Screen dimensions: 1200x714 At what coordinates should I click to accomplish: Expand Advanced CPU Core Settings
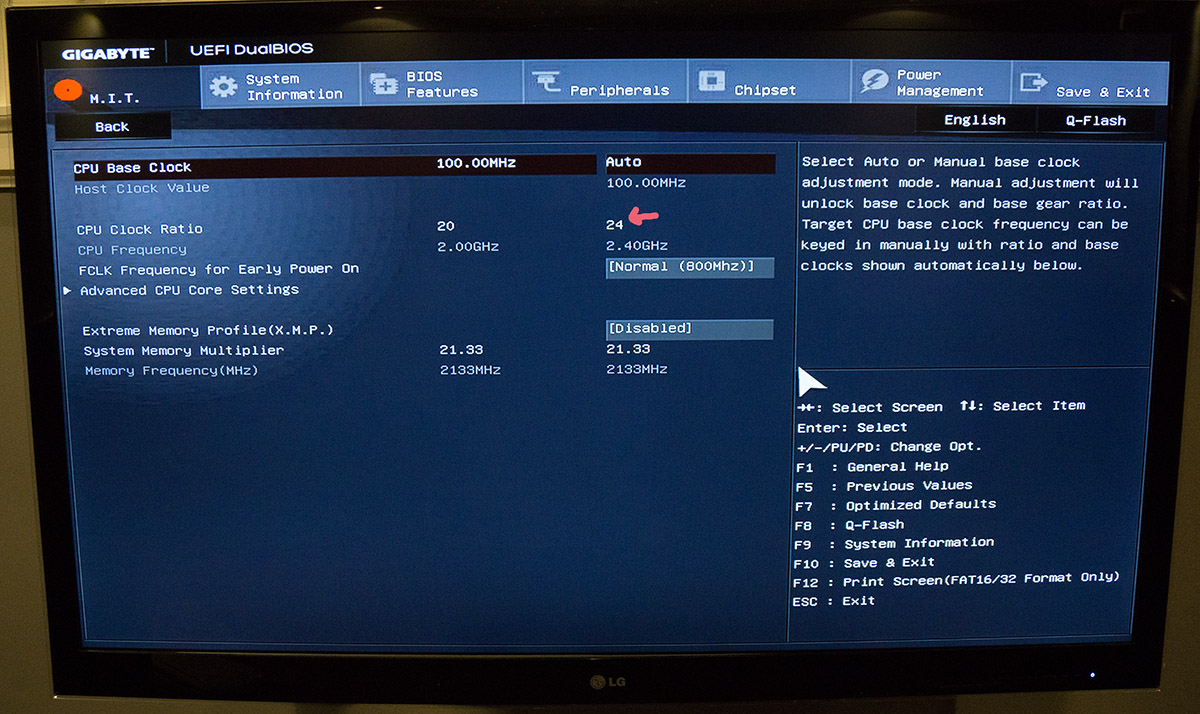pos(189,290)
